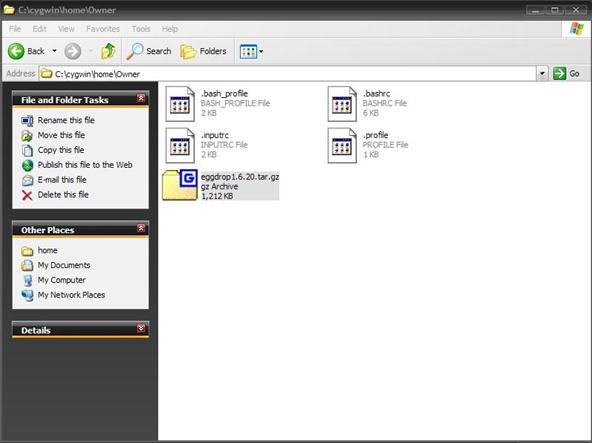
Task: Click Delete this file red X
Action: click(x=27, y=195)
